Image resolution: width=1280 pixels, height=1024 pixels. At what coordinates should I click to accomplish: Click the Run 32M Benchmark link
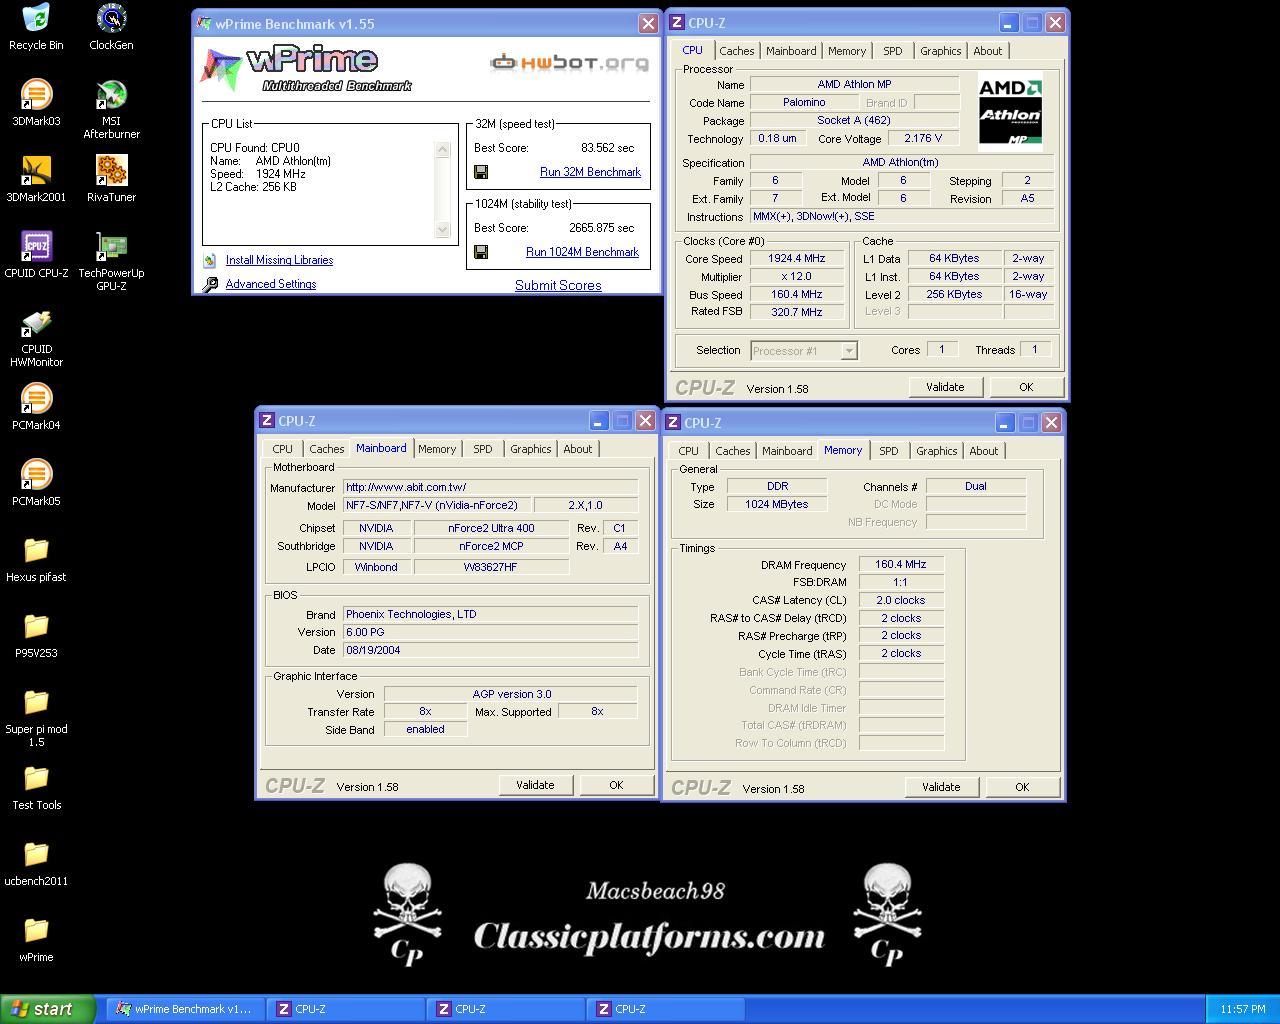click(590, 172)
